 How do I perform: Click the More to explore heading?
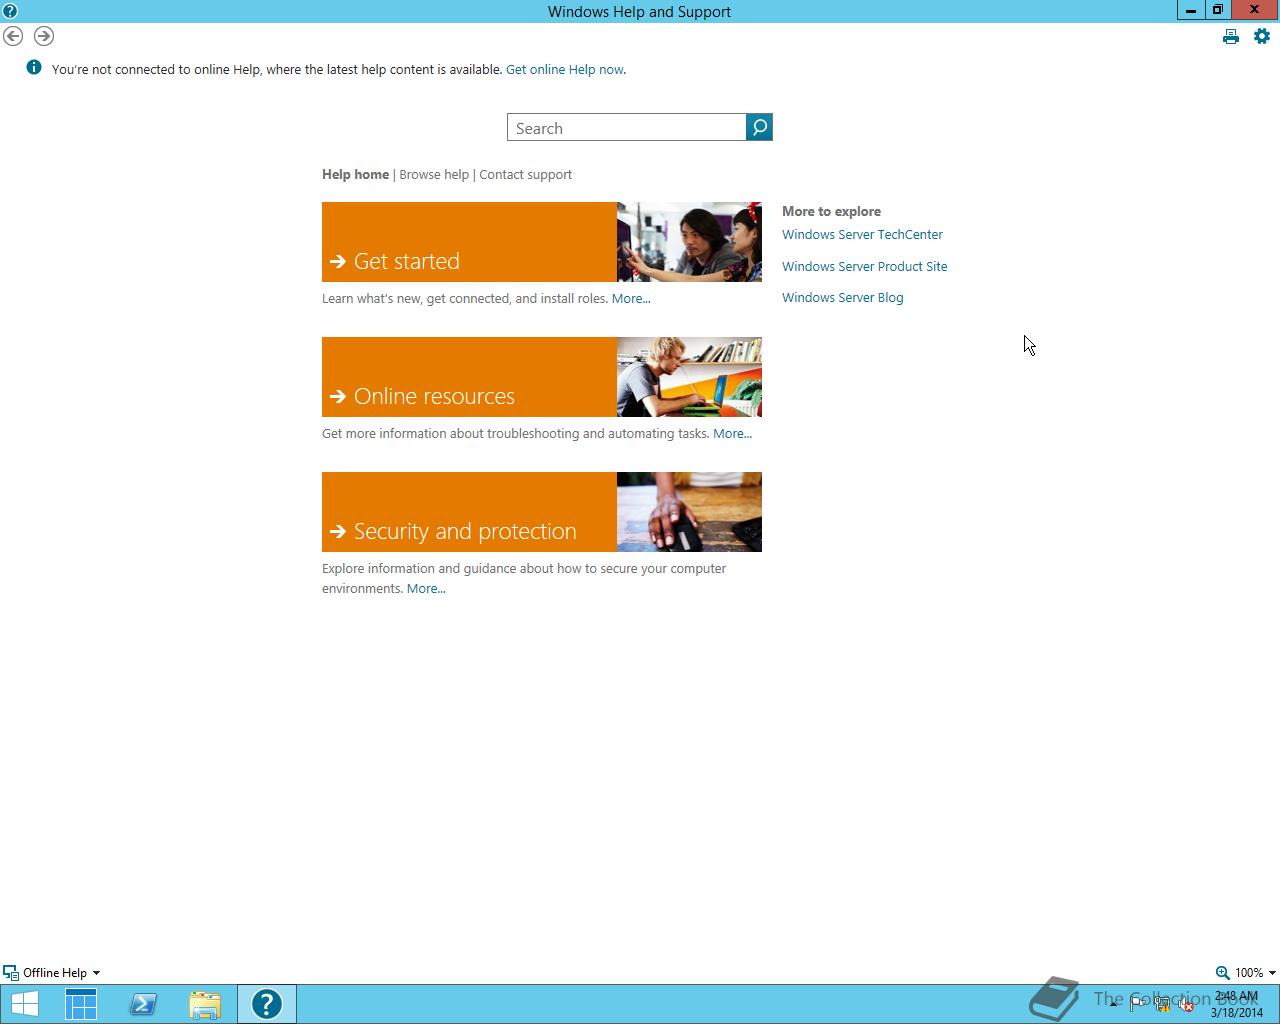click(831, 211)
